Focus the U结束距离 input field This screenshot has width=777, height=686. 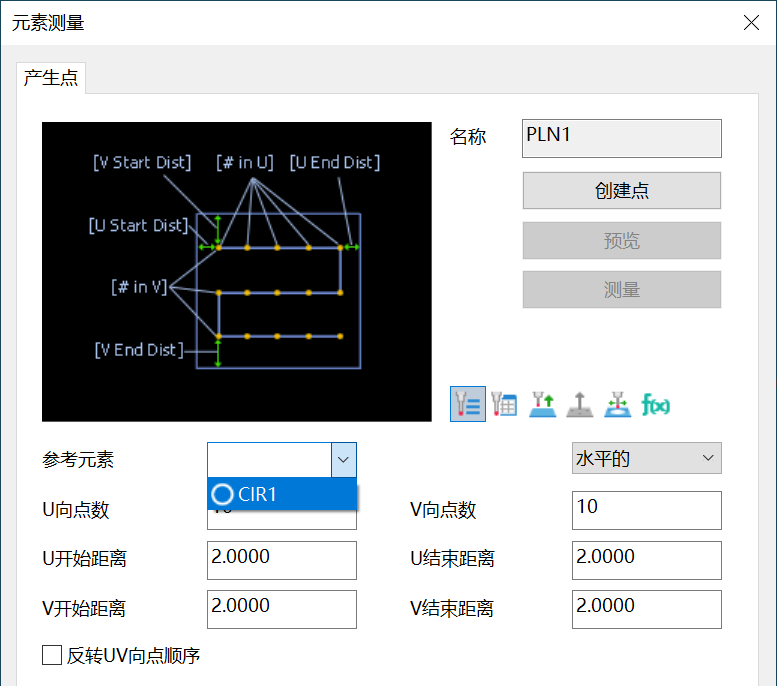(x=646, y=560)
